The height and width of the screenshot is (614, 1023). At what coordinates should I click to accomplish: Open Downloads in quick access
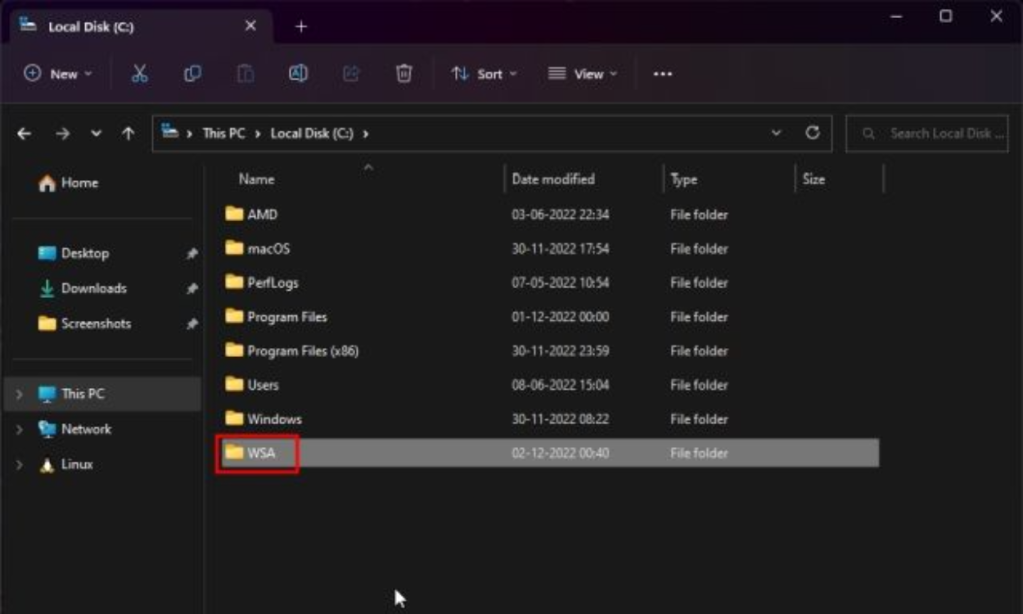82,288
